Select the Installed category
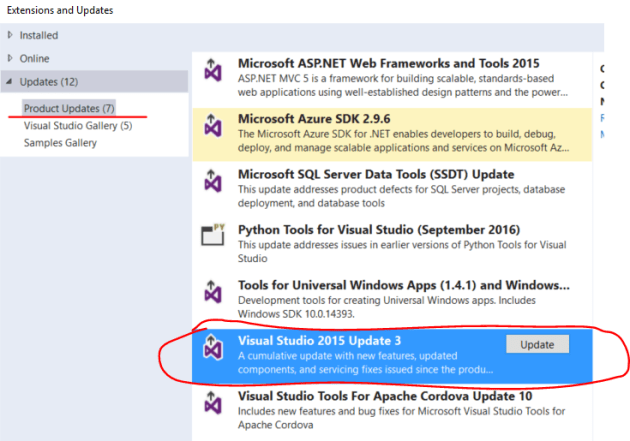630x441 pixels. [x=39, y=35]
